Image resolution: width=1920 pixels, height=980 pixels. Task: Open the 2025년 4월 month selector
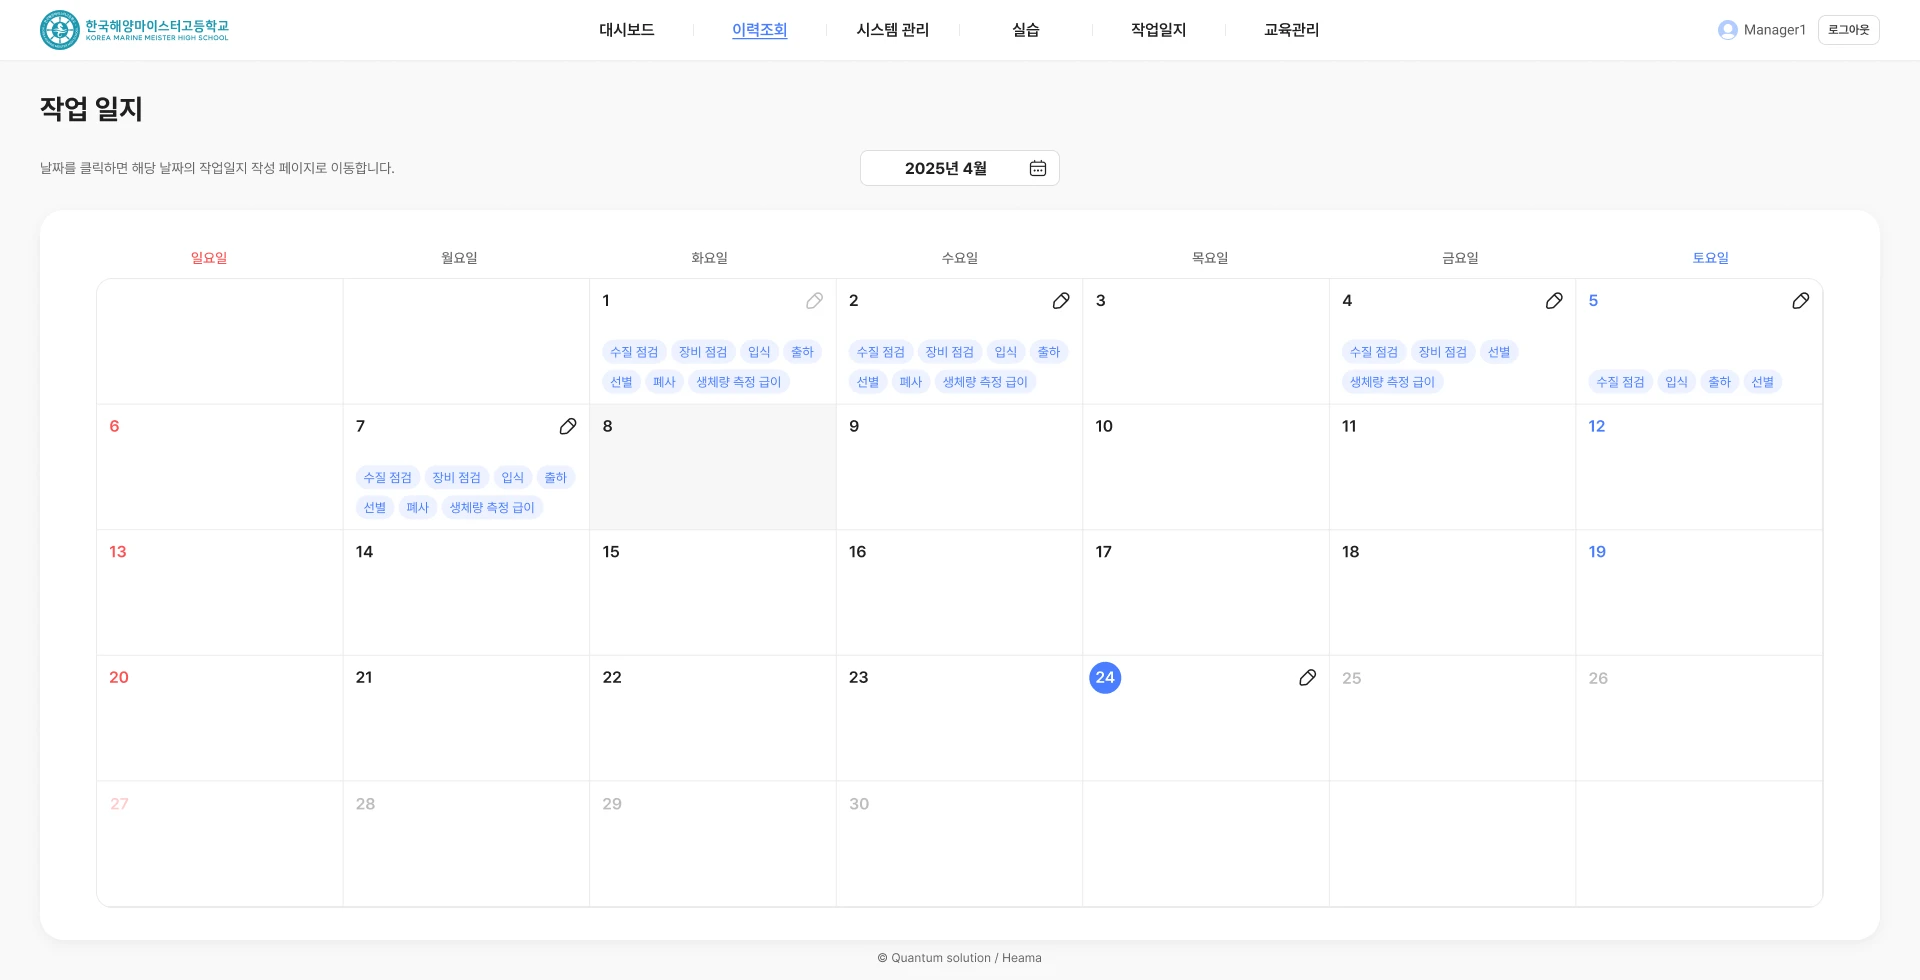coord(960,168)
